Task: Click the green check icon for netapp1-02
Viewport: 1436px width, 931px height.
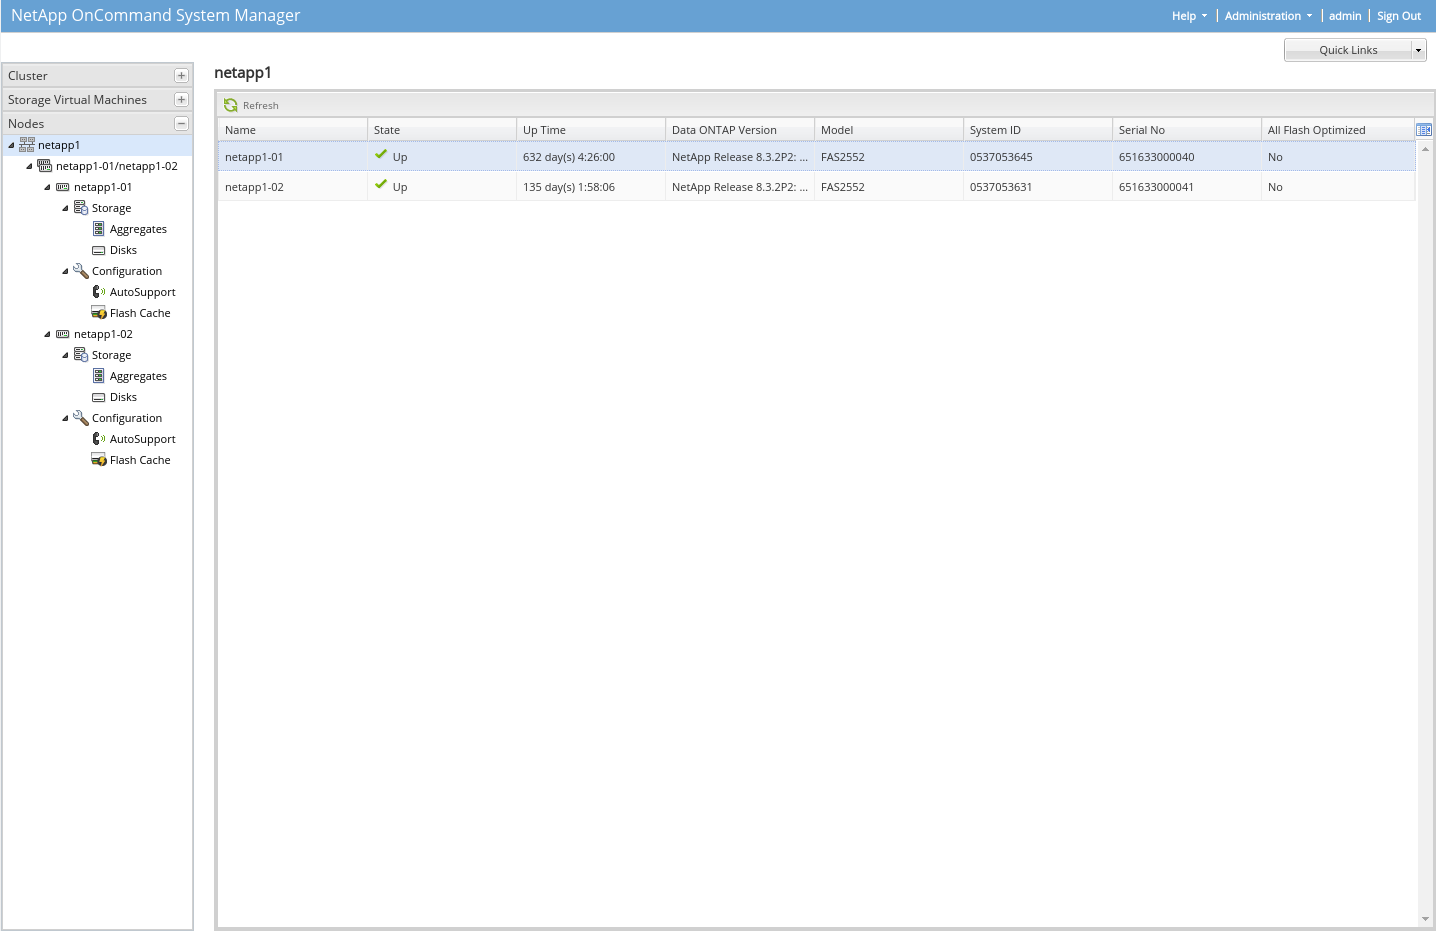Action: coord(381,185)
